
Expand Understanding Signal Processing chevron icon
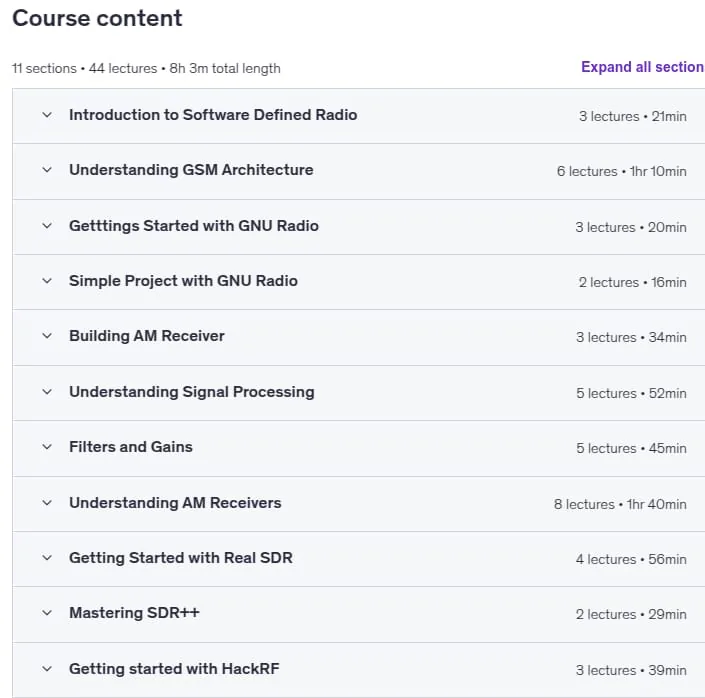pyautogui.click(x=47, y=392)
